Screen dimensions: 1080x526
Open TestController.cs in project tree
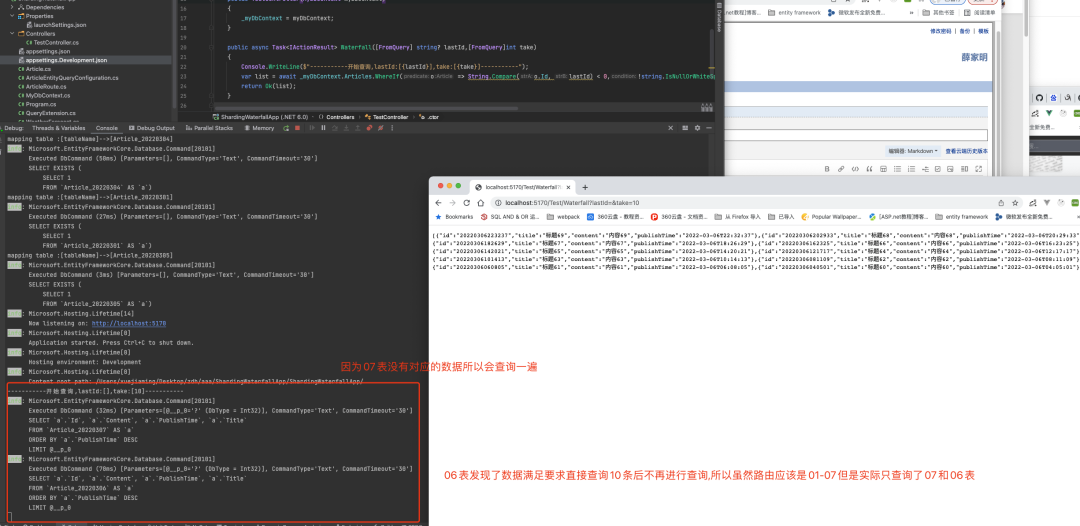56,42
